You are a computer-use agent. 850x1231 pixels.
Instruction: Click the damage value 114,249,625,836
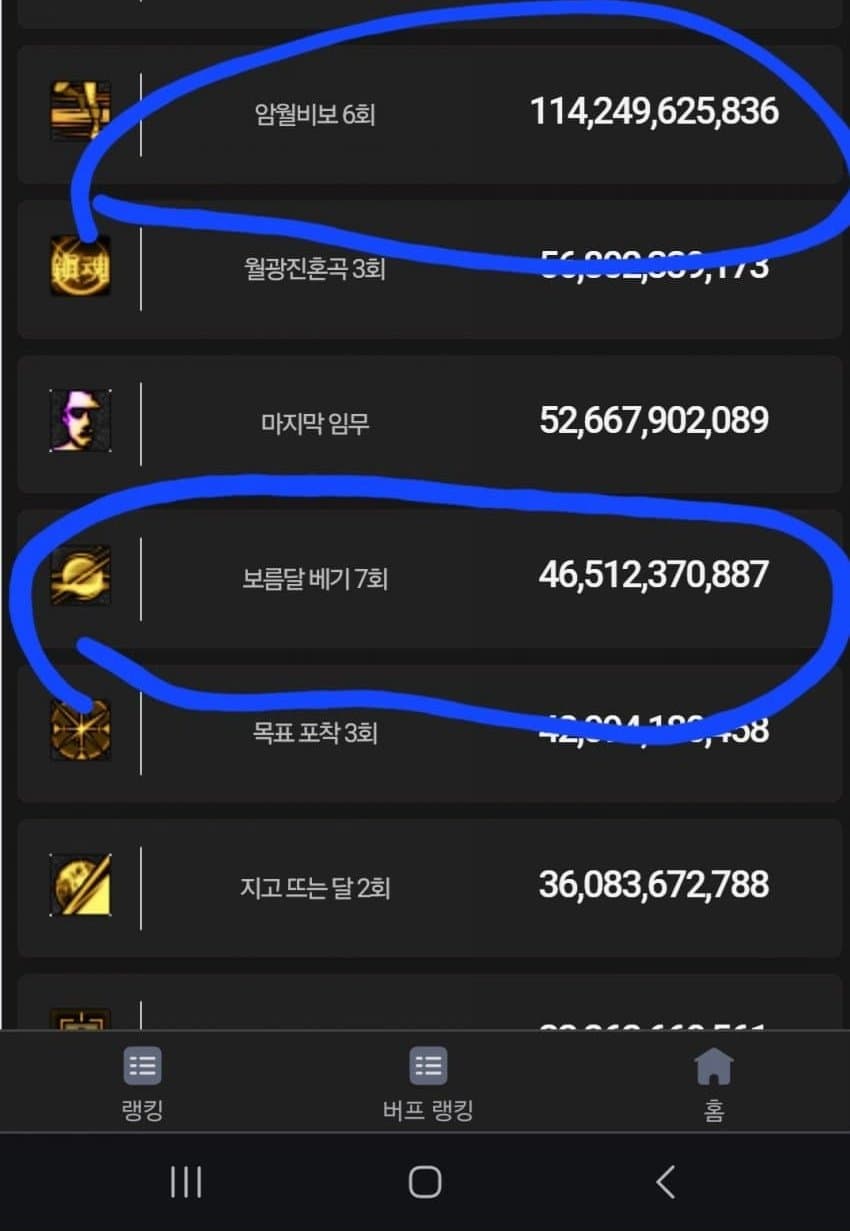(654, 111)
